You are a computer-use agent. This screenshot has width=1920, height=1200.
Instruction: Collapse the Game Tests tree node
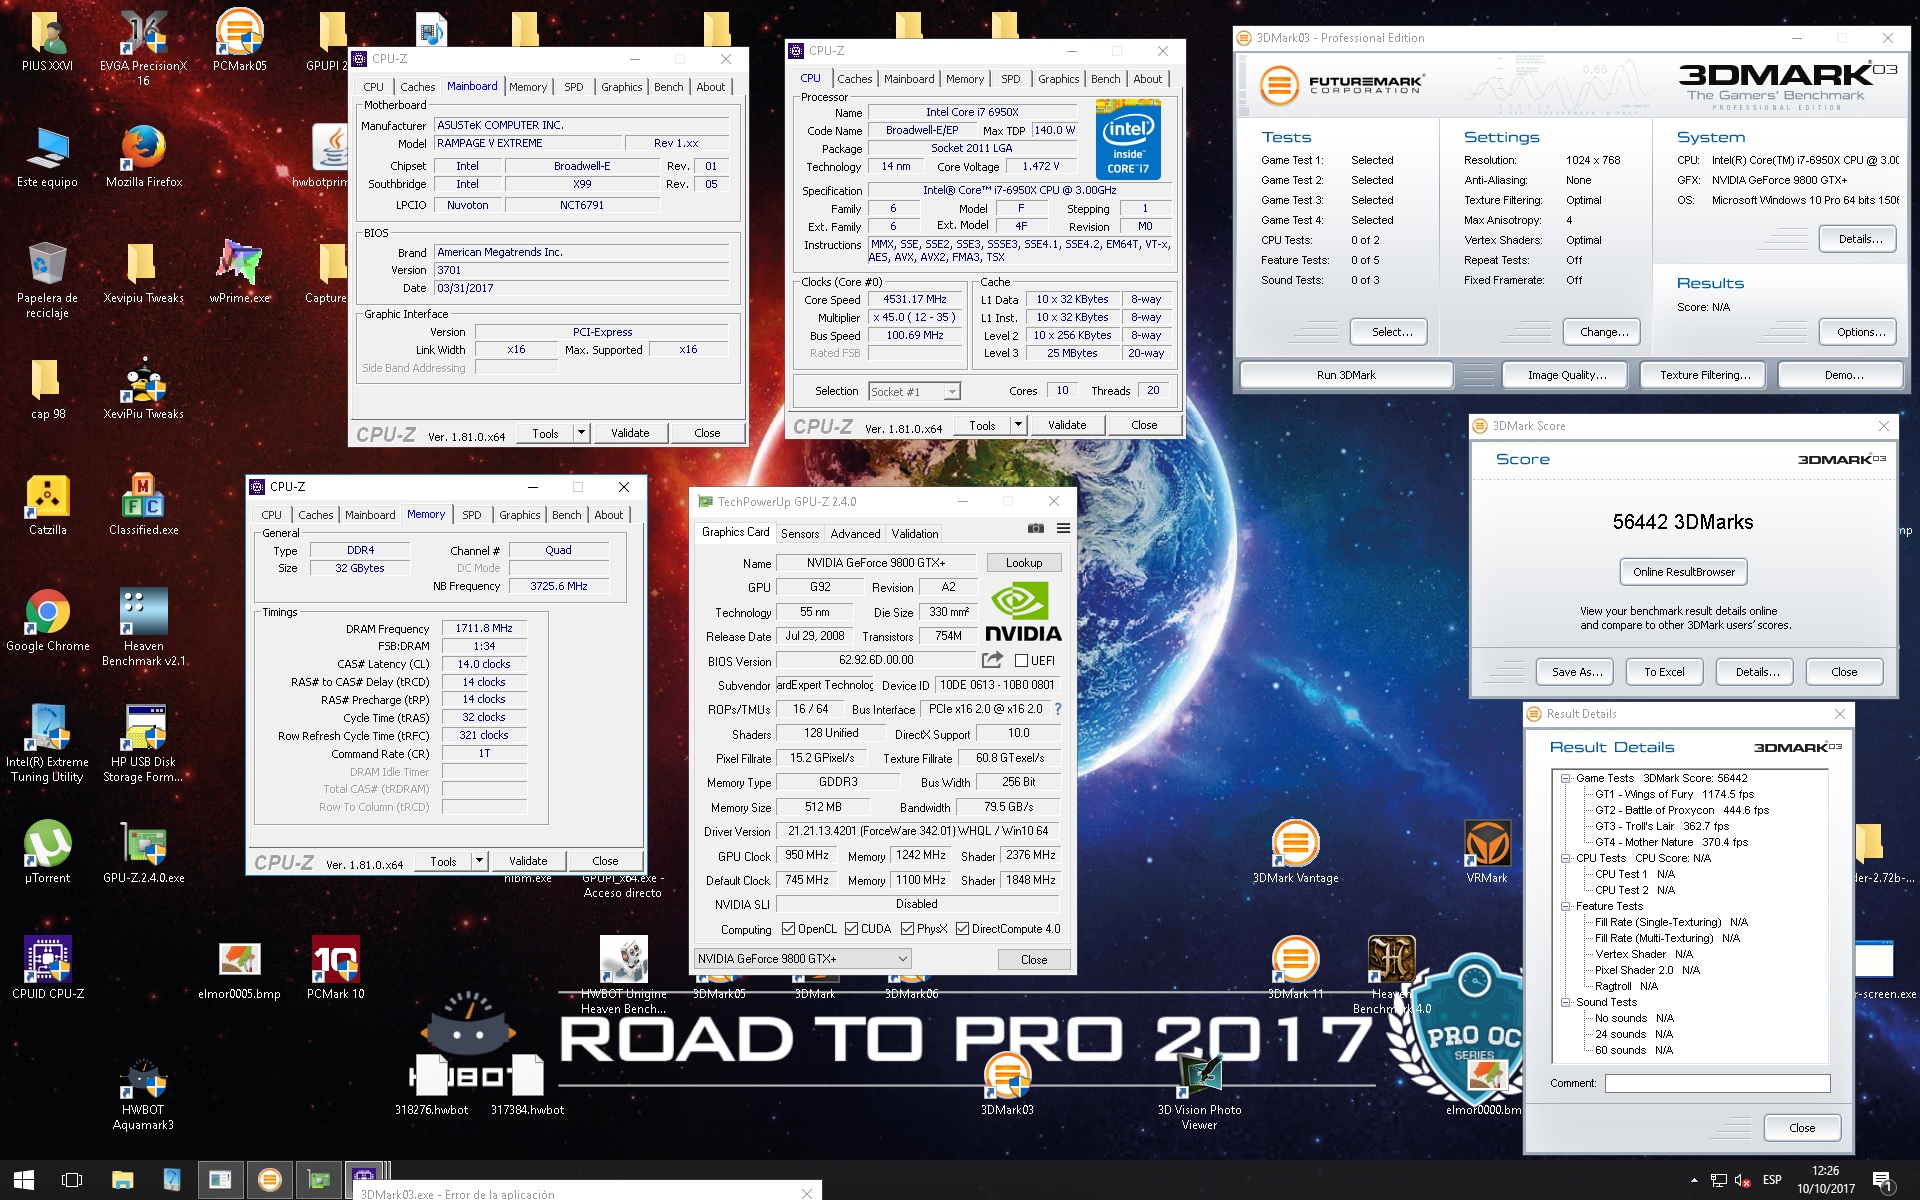(1565, 778)
